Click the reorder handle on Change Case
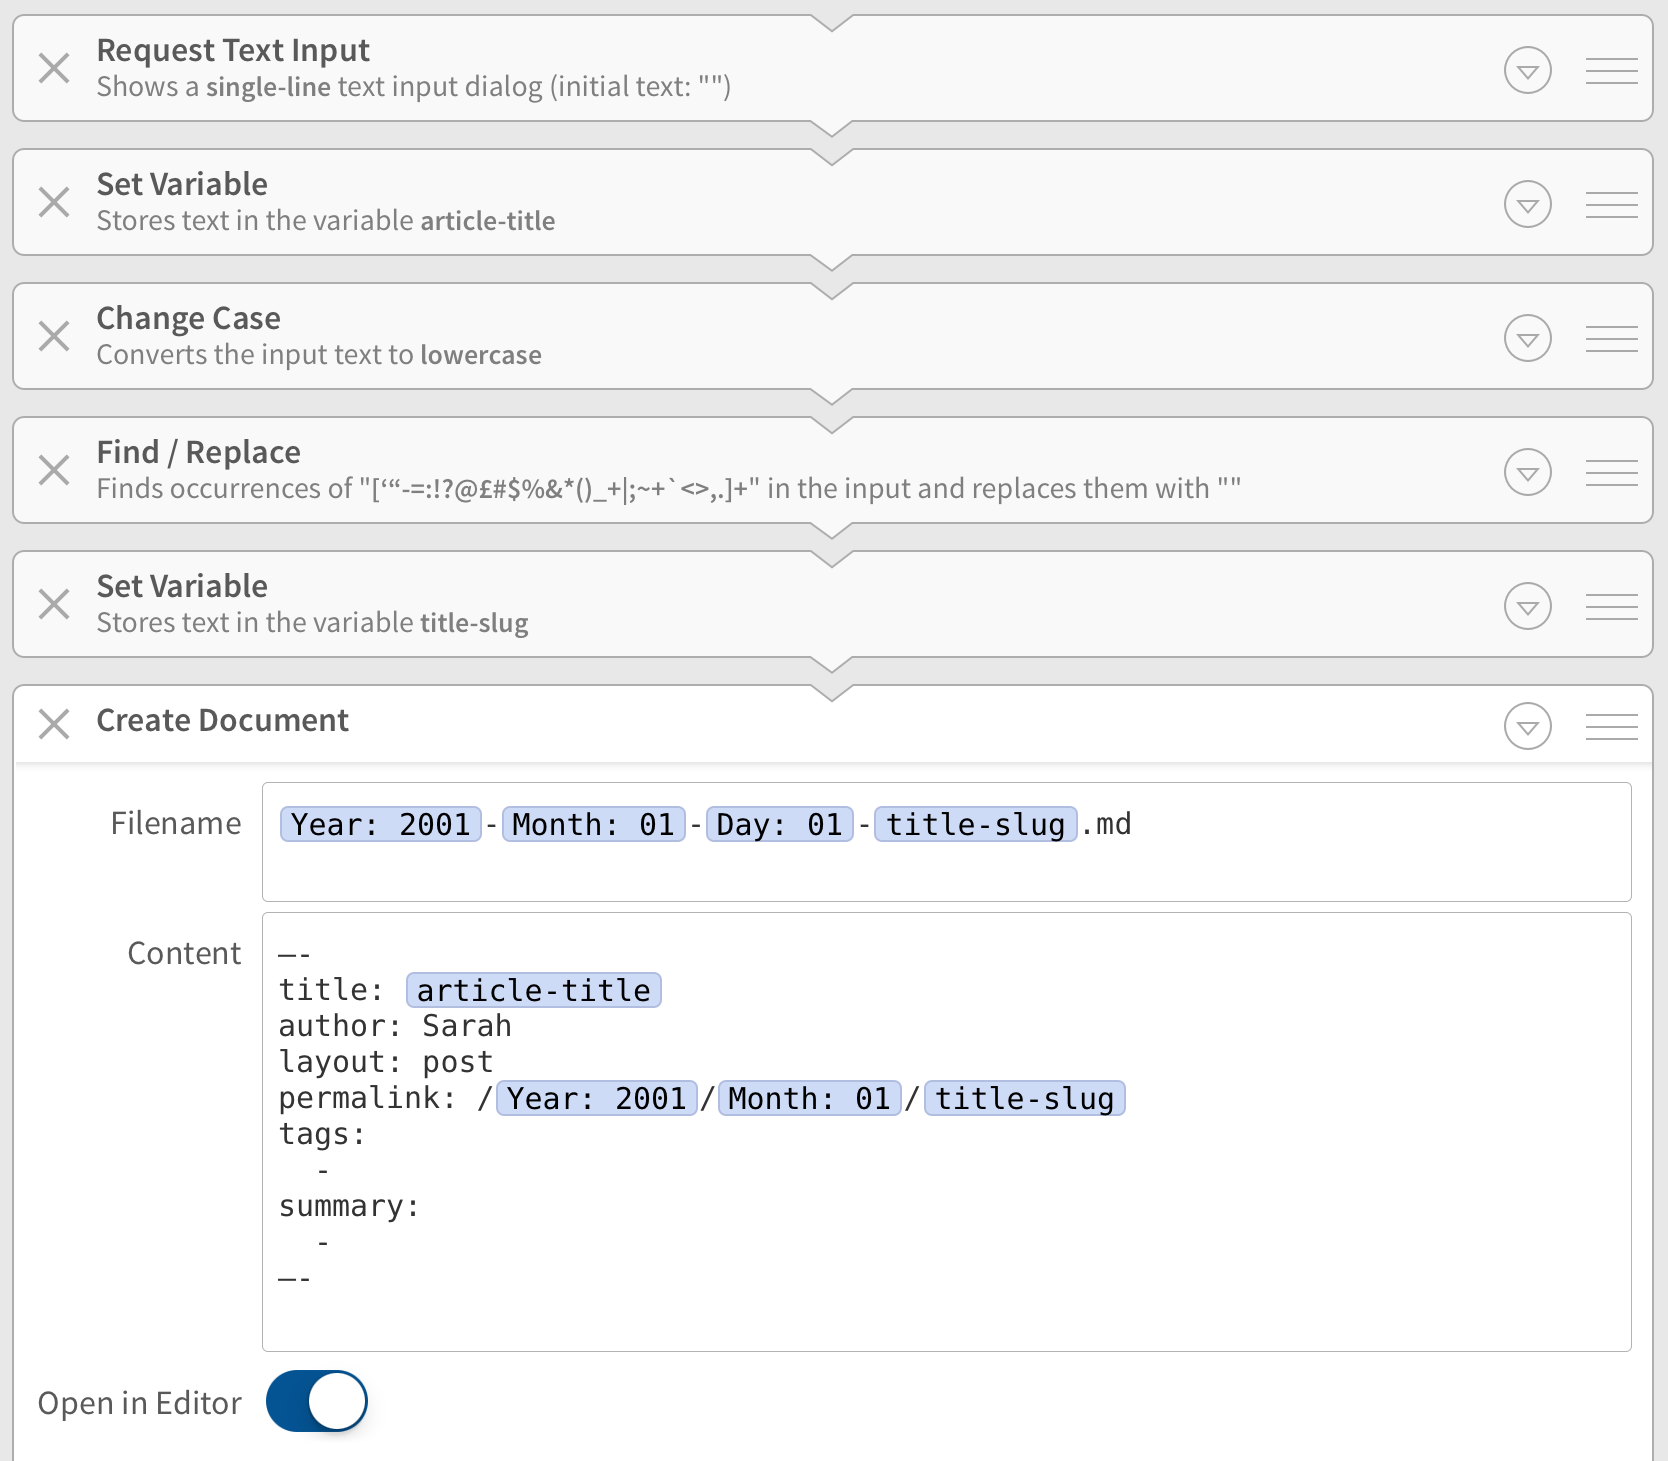Screen dimensions: 1668x1461 pos(1610,338)
